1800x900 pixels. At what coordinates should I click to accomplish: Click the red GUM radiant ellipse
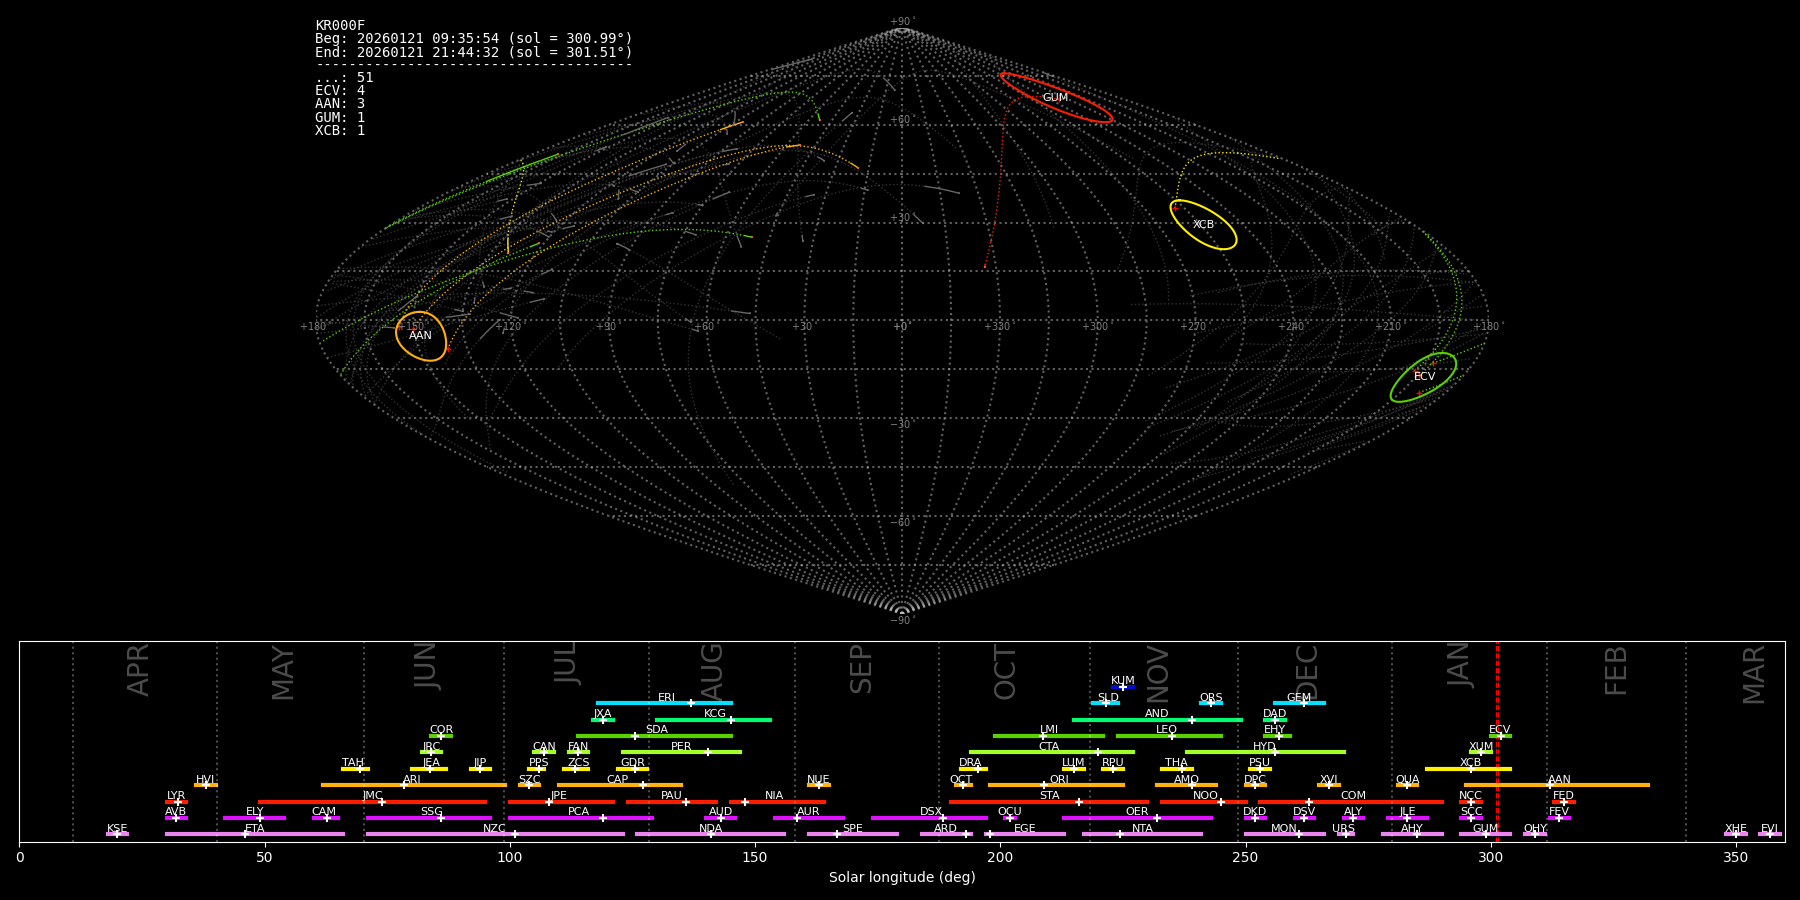(x=1056, y=98)
